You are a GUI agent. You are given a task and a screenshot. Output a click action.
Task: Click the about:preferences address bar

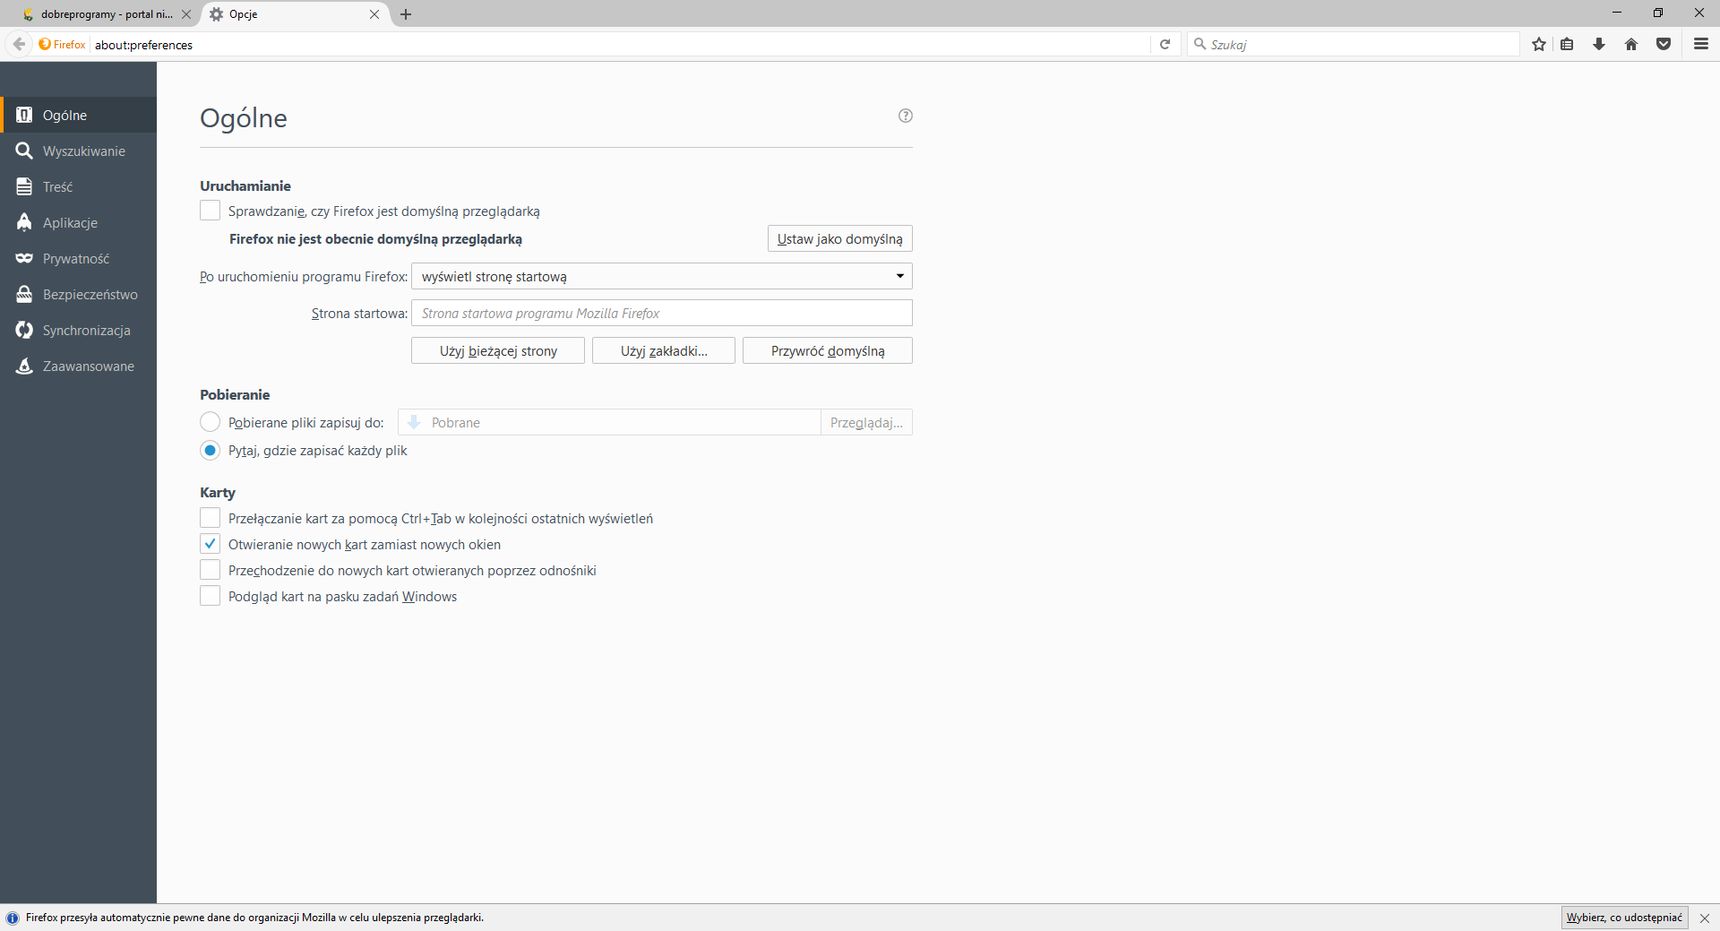[620, 44]
